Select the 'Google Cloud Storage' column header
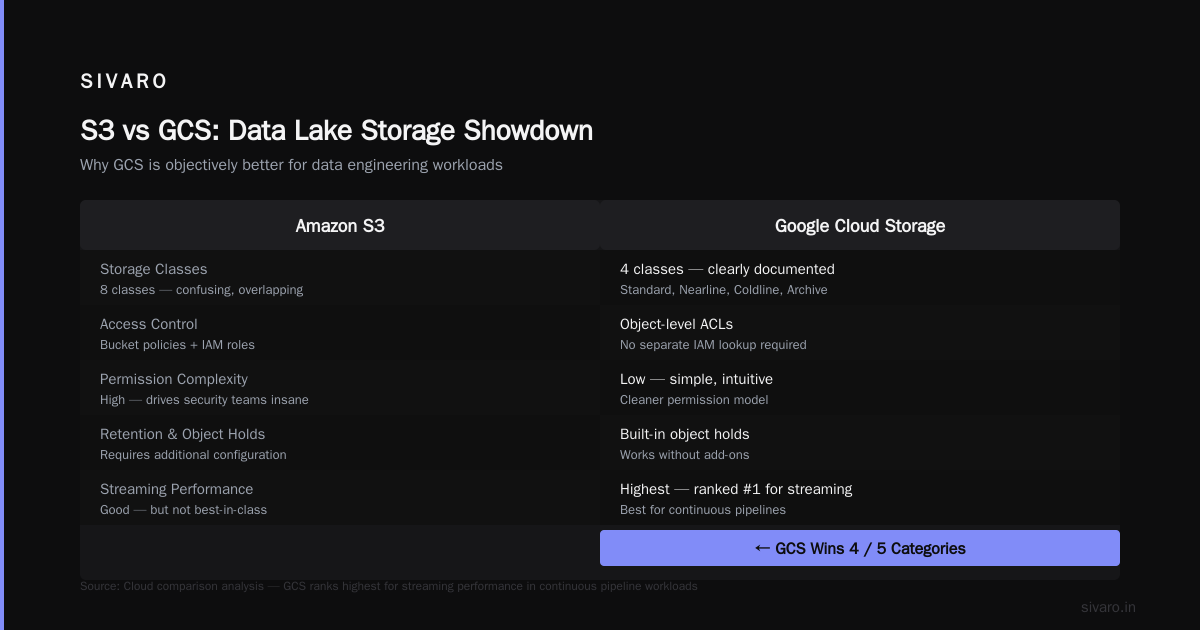The image size is (1200, 630). click(x=860, y=225)
